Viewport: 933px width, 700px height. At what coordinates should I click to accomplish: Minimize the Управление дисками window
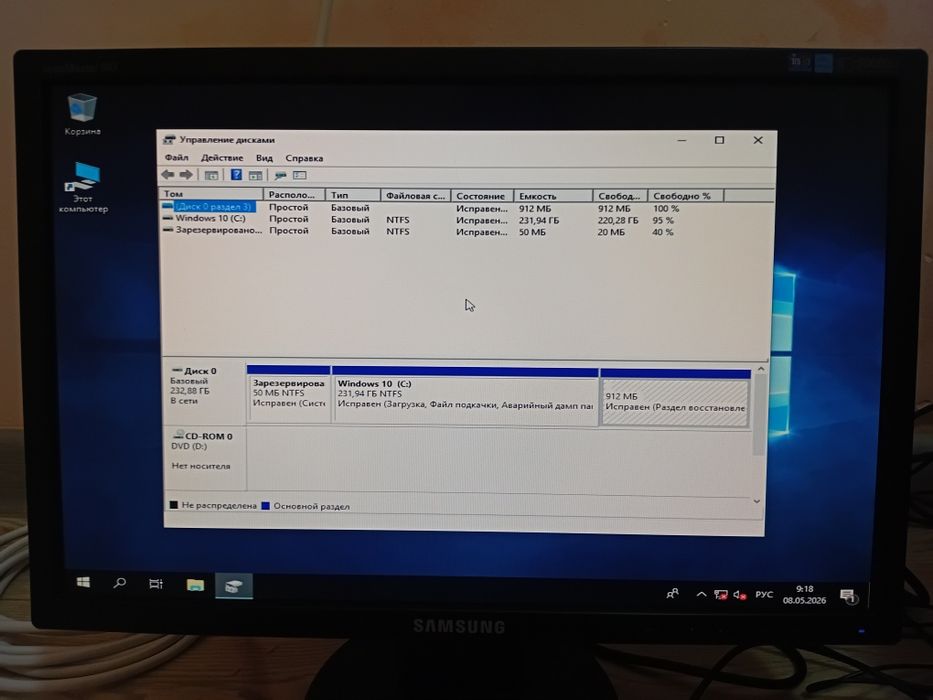(x=682, y=140)
